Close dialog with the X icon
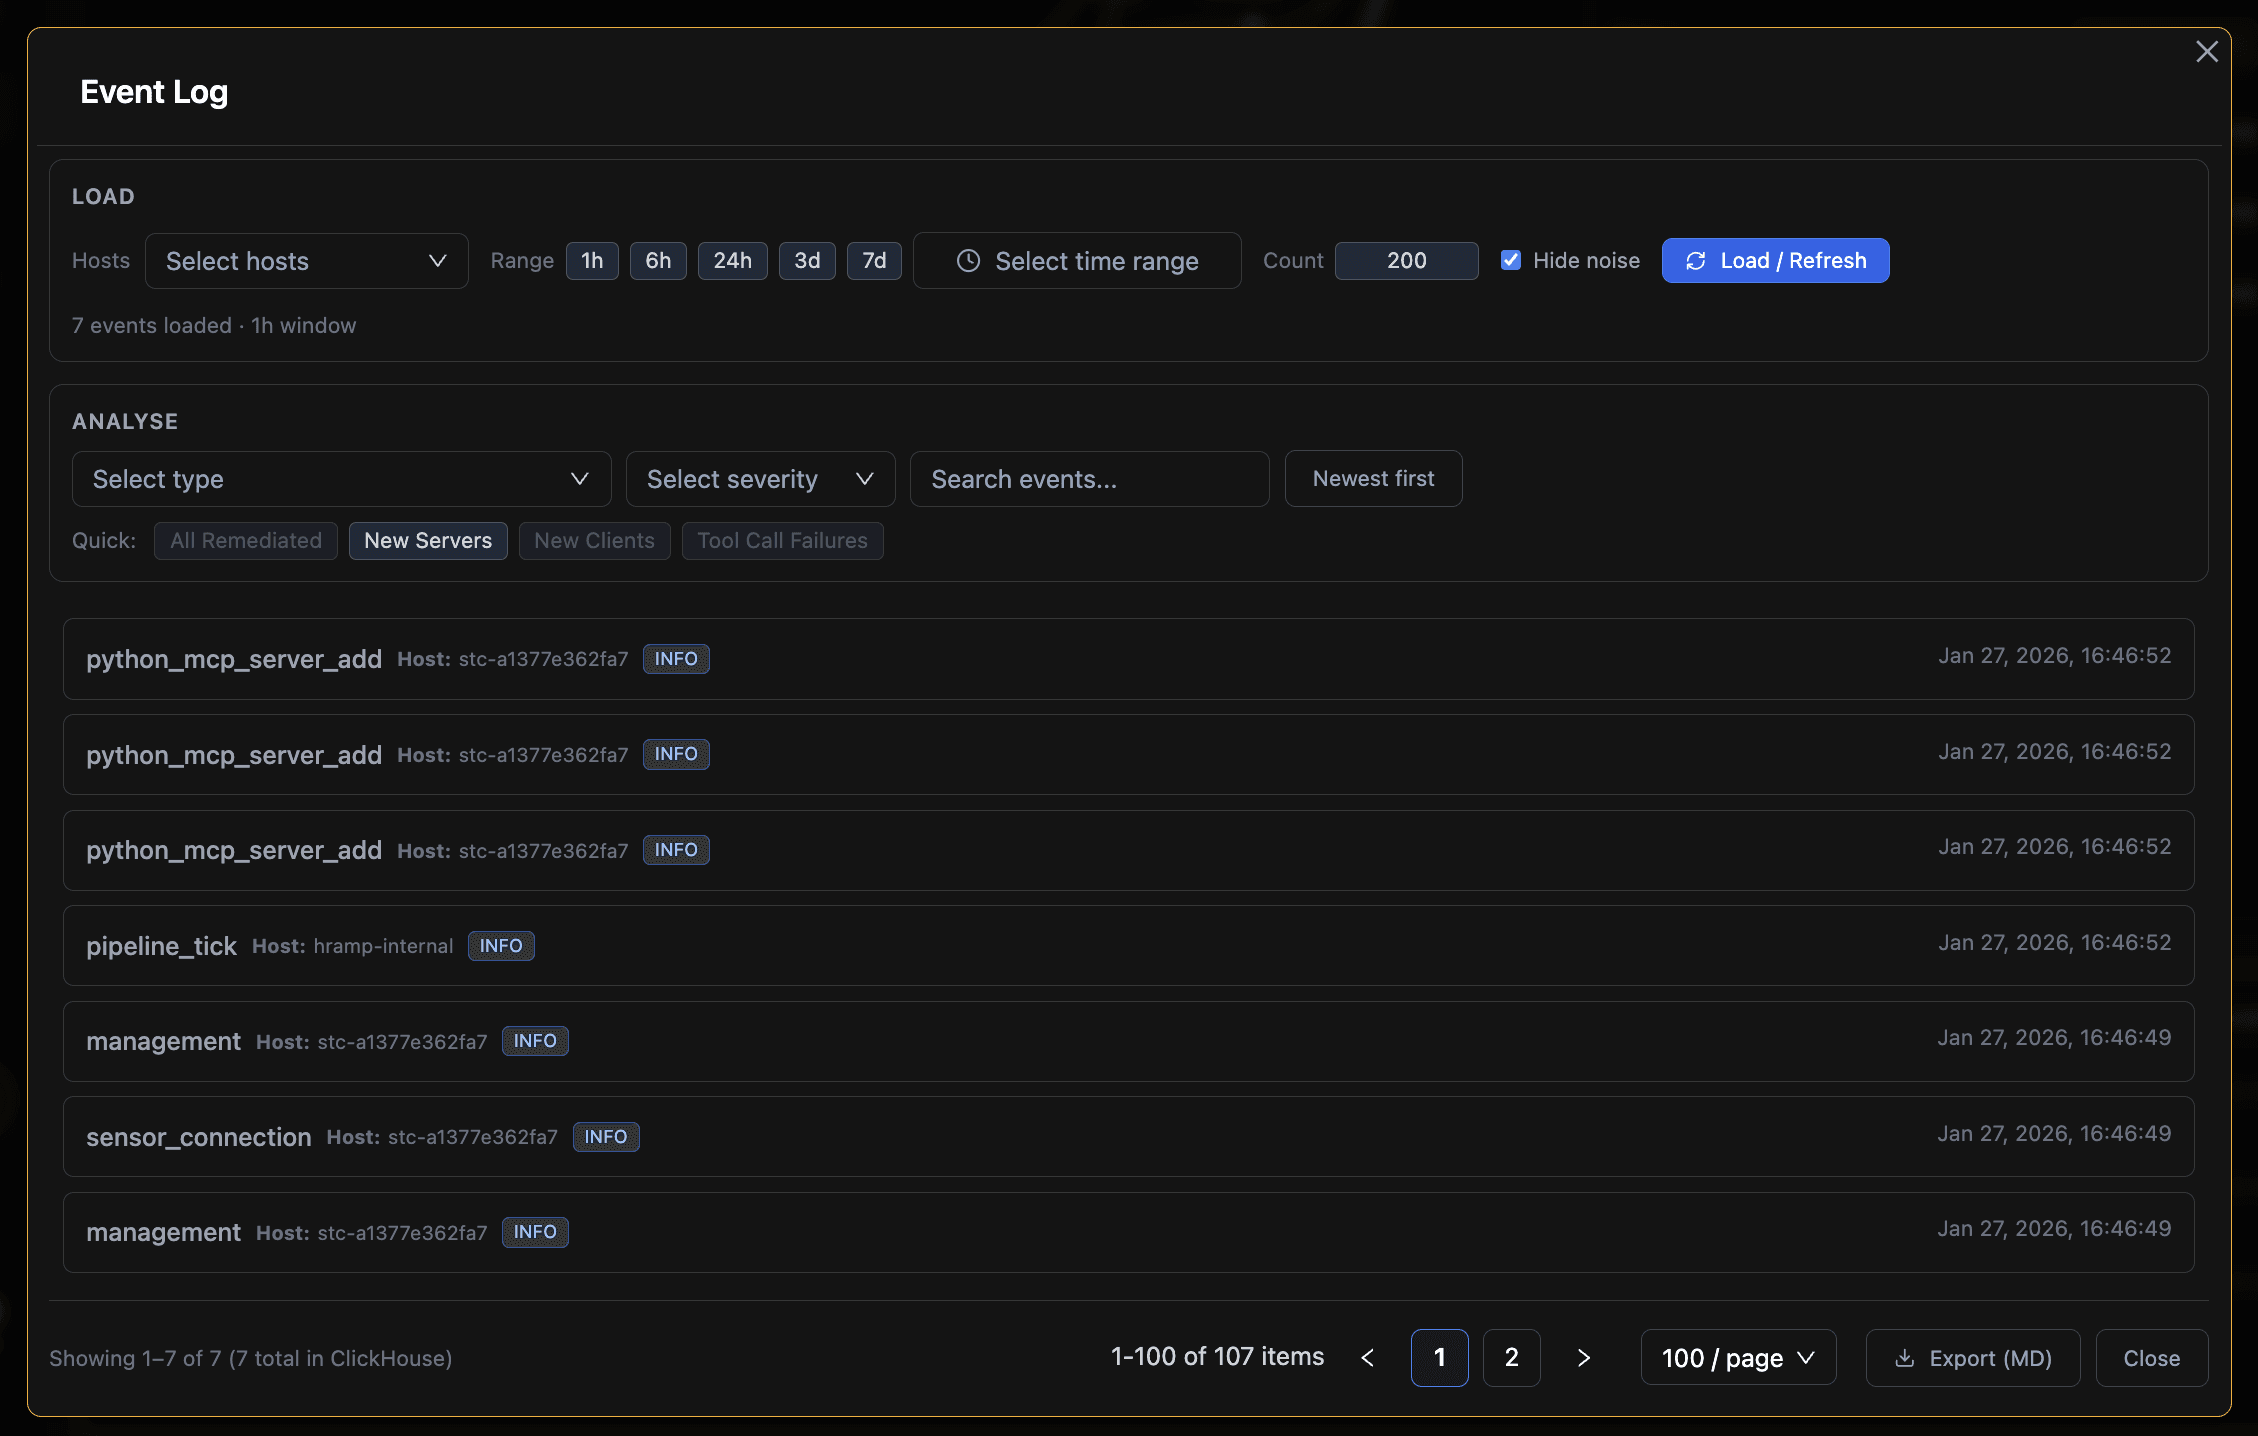This screenshot has width=2258, height=1436. [x=2206, y=52]
